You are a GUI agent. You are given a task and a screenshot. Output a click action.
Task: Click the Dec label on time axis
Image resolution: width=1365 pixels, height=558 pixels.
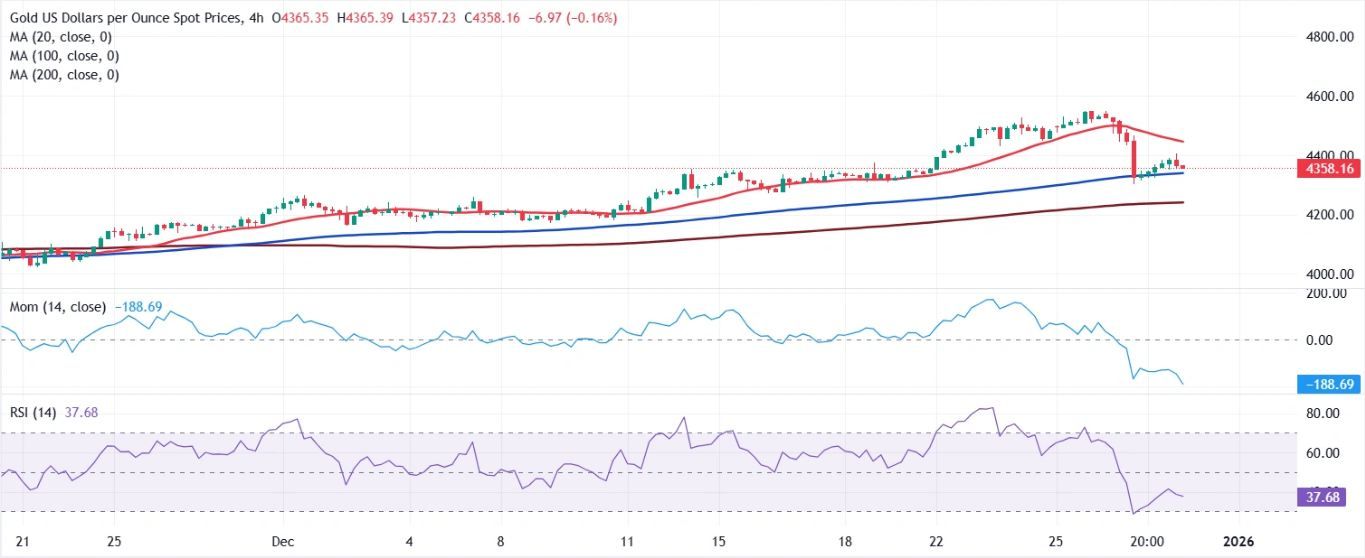[283, 540]
